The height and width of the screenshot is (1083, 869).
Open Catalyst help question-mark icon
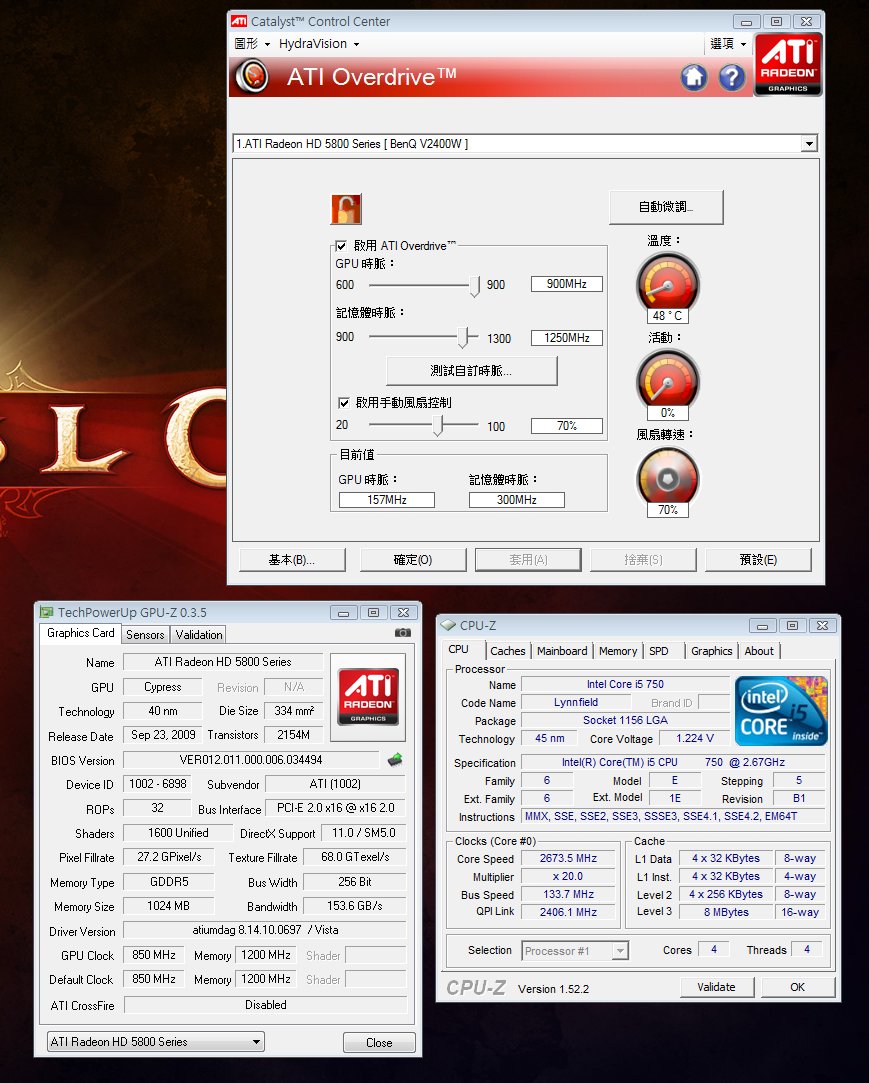[x=732, y=77]
